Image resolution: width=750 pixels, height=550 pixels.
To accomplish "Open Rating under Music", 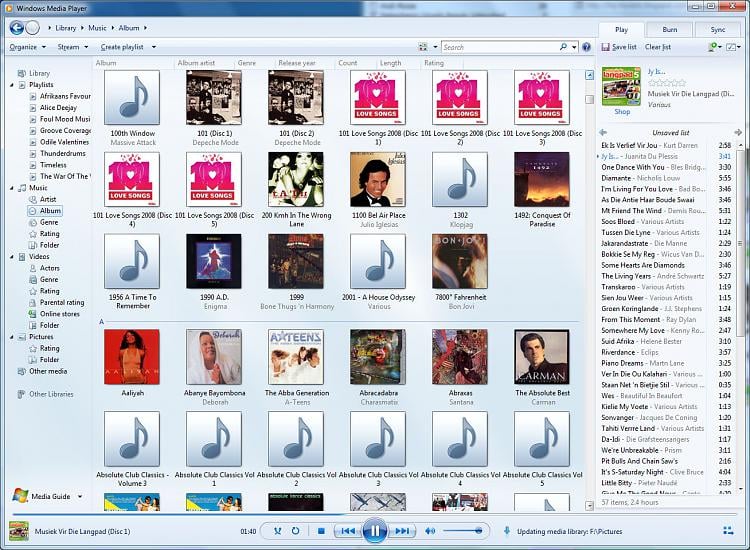I will 49,234.
